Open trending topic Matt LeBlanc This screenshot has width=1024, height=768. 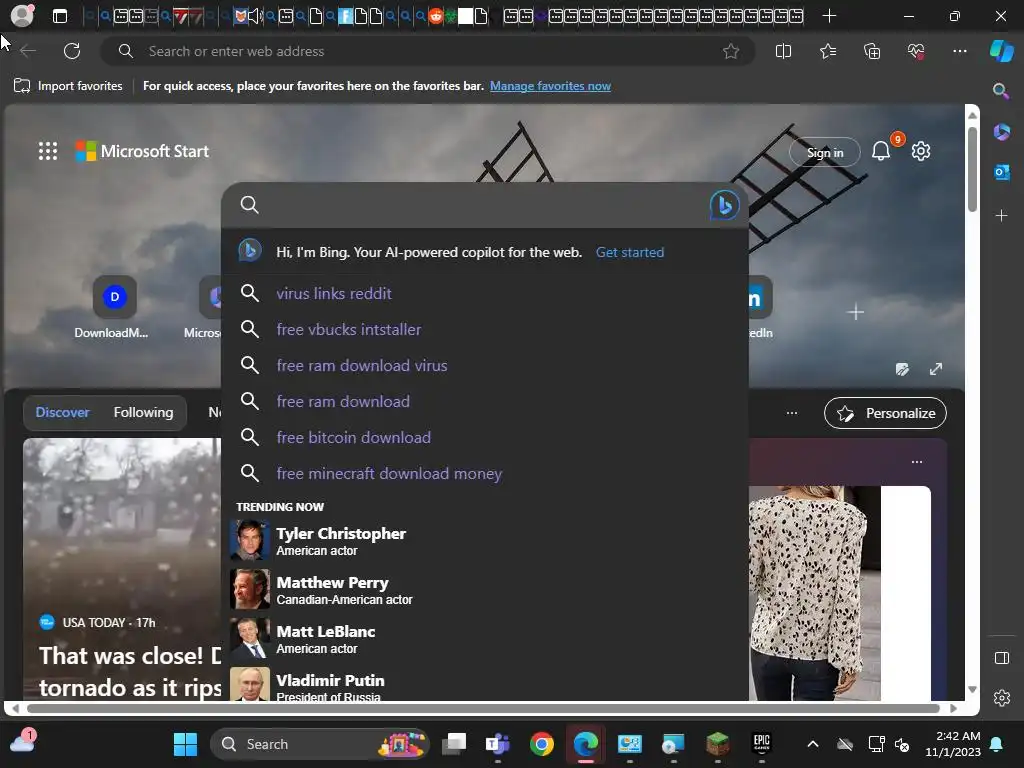coord(485,639)
